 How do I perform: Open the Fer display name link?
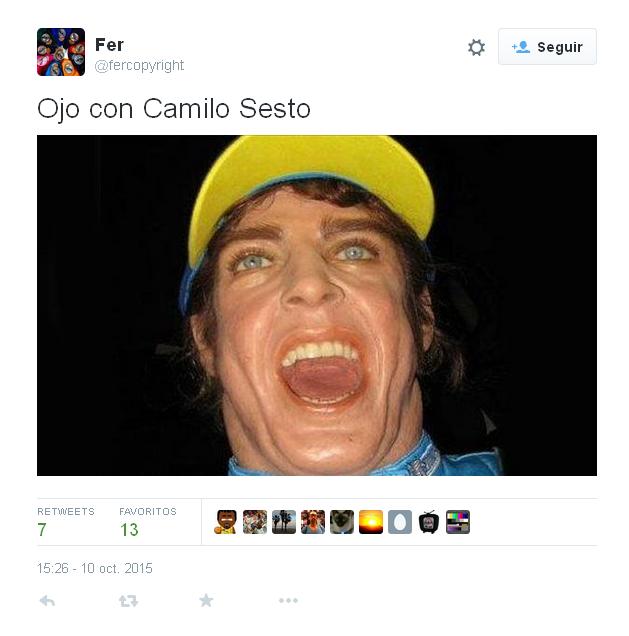pyautogui.click(x=109, y=45)
